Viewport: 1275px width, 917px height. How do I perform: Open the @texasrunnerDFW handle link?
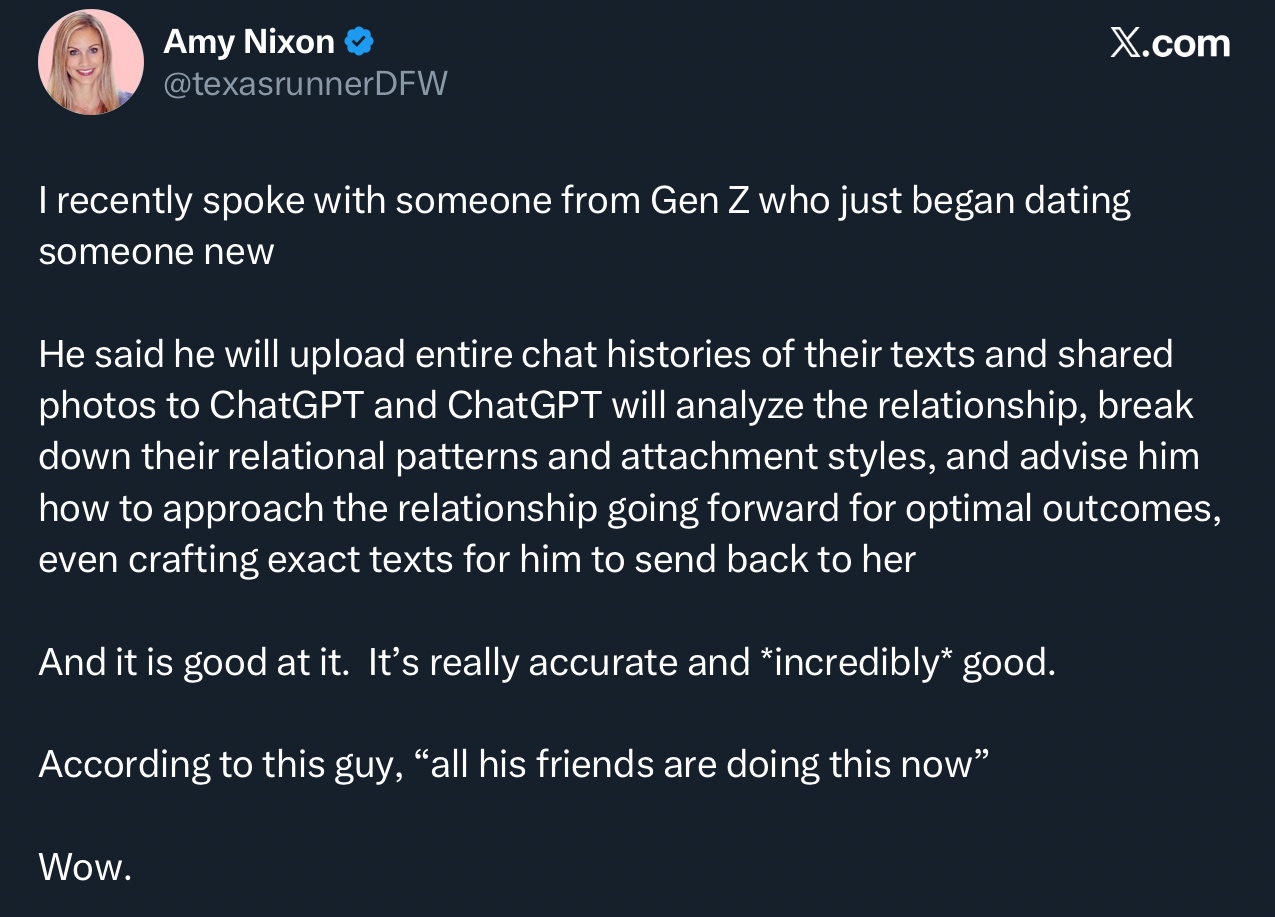(x=305, y=84)
